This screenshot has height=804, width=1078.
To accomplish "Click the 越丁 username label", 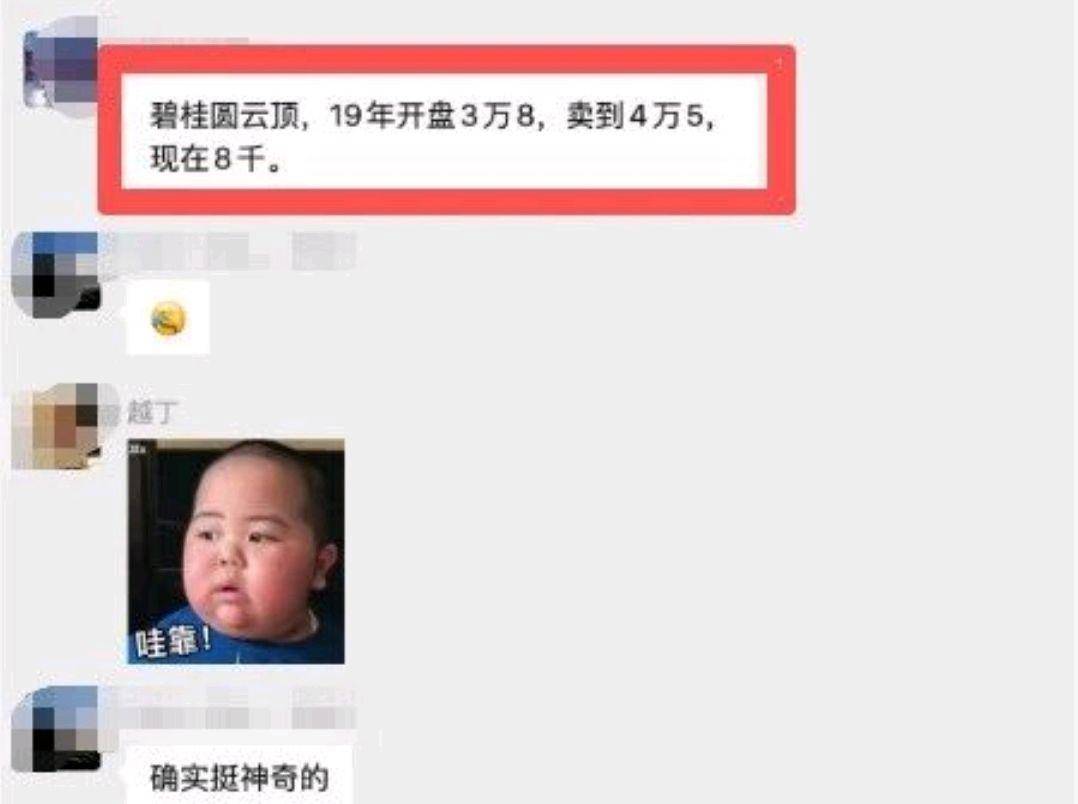I will pyautogui.click(x=150, y=413).
